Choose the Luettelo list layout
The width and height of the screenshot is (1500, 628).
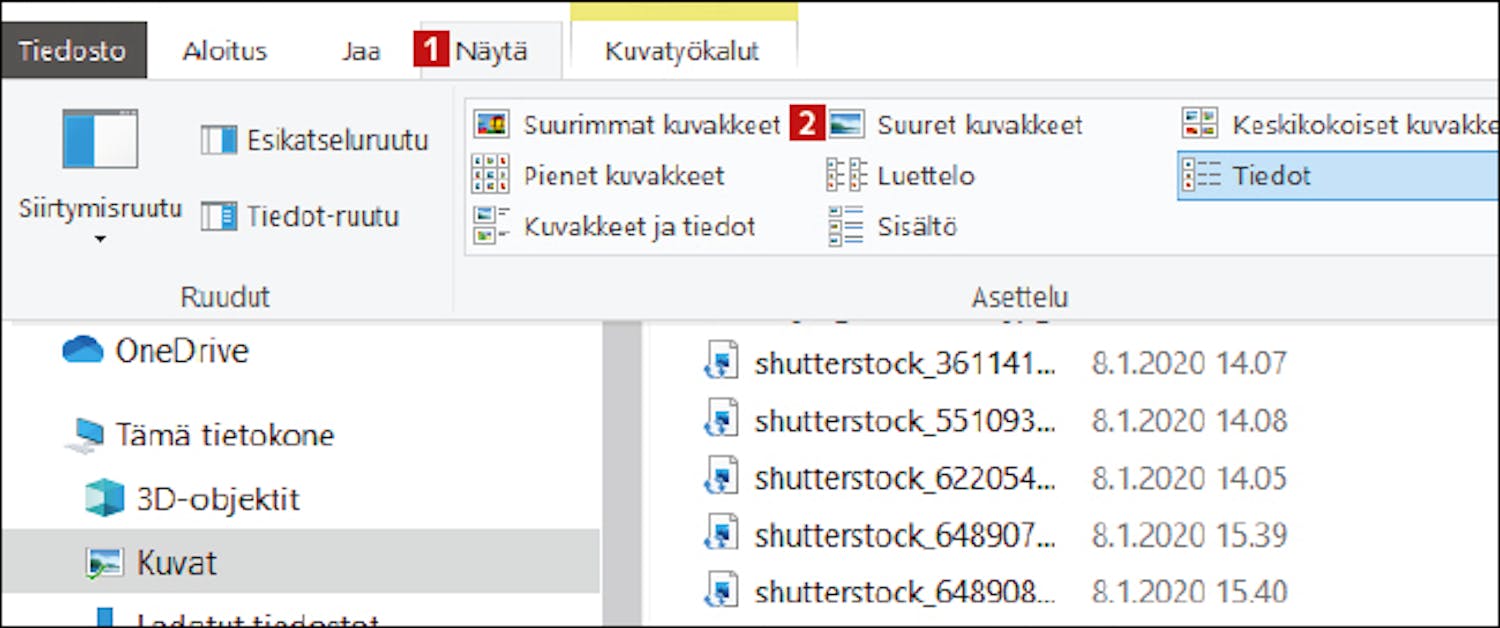(901, 176)
